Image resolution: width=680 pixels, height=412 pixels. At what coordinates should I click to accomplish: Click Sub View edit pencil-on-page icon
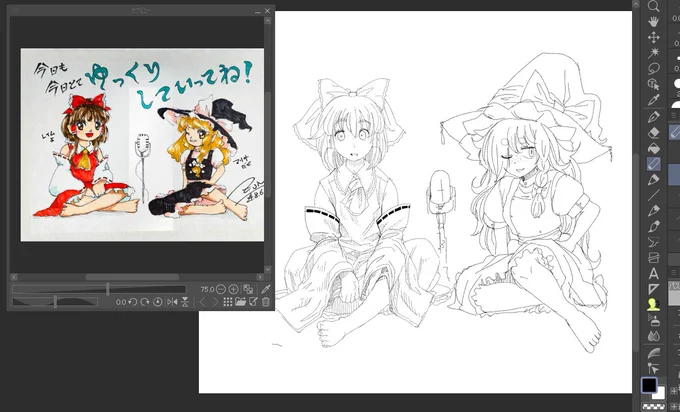pos(253,302)
